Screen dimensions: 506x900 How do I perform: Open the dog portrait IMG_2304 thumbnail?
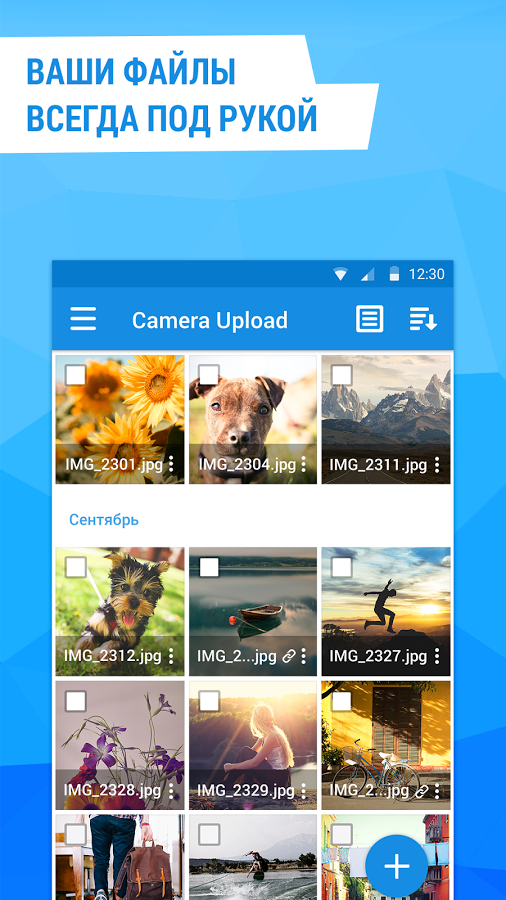pyautogui.click(x=253, y=420)
